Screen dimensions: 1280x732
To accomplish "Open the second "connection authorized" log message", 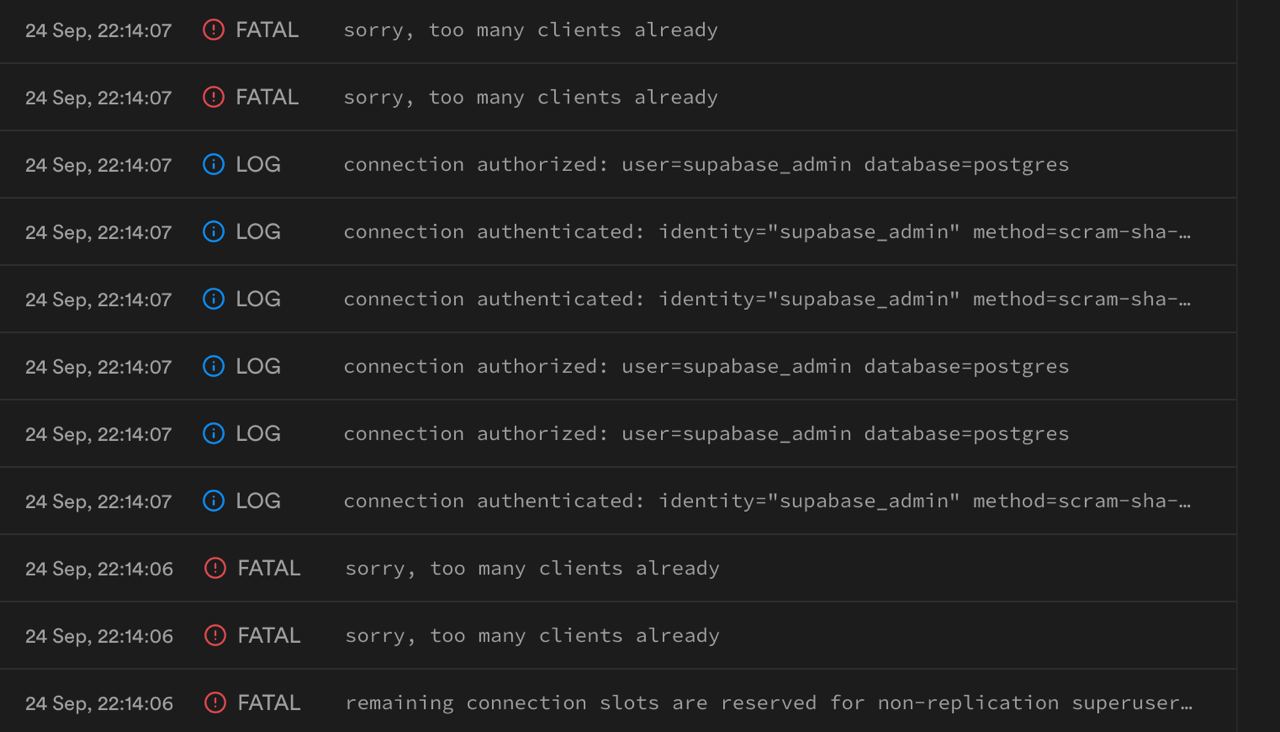I will pos(706,366).
